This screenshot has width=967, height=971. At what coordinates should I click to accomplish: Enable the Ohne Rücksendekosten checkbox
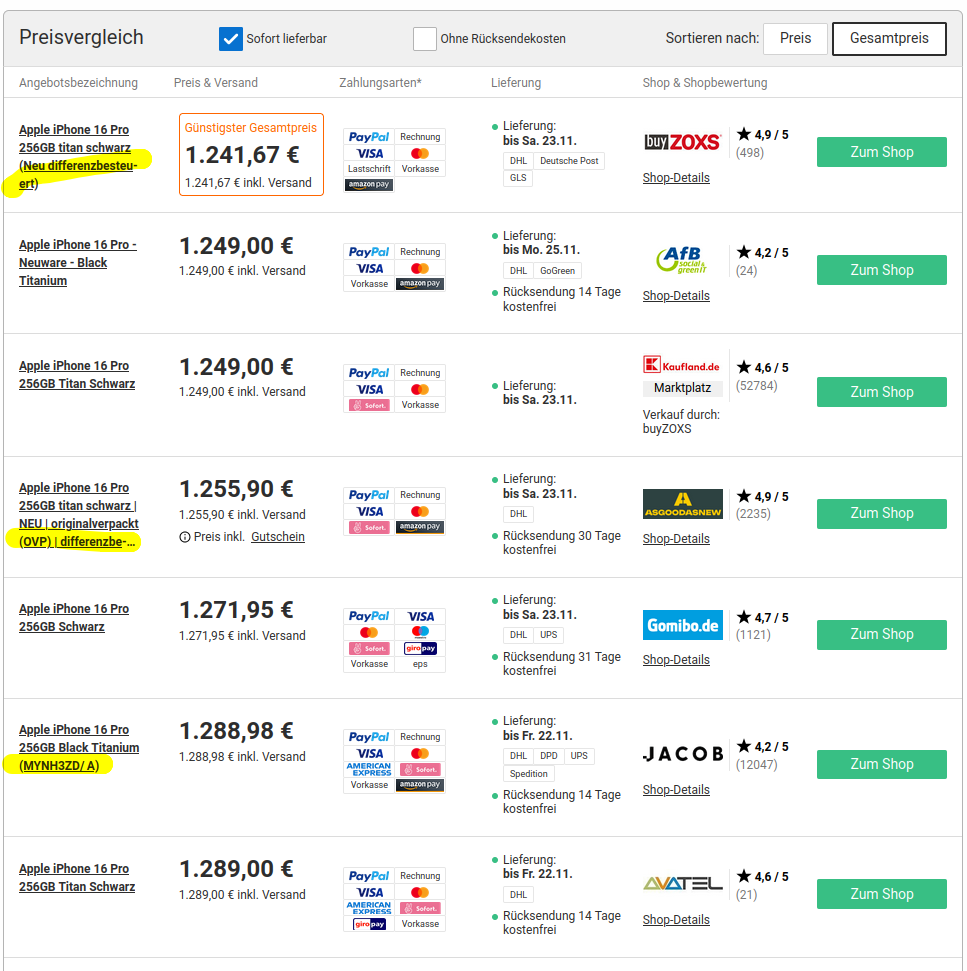click(x=425, y=39)
